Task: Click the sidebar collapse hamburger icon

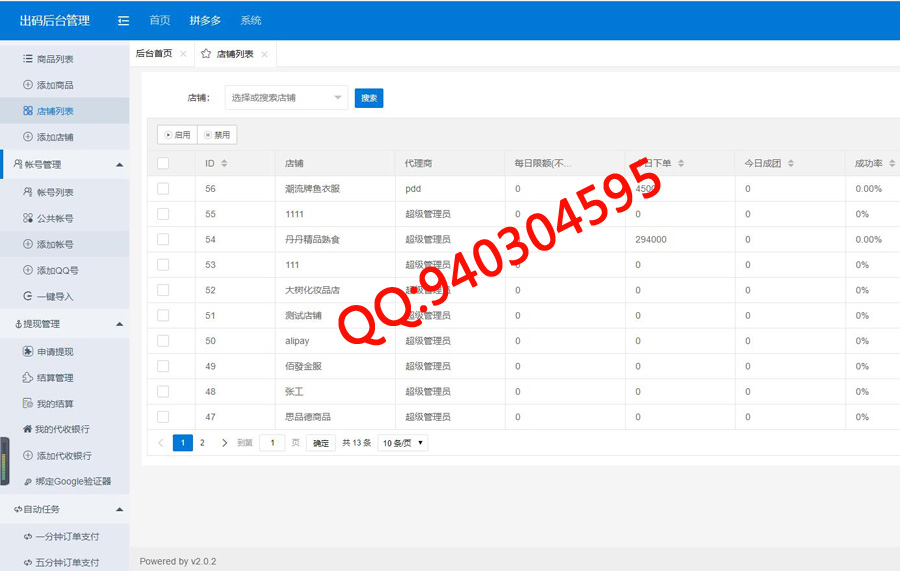Action: [123, 20]
